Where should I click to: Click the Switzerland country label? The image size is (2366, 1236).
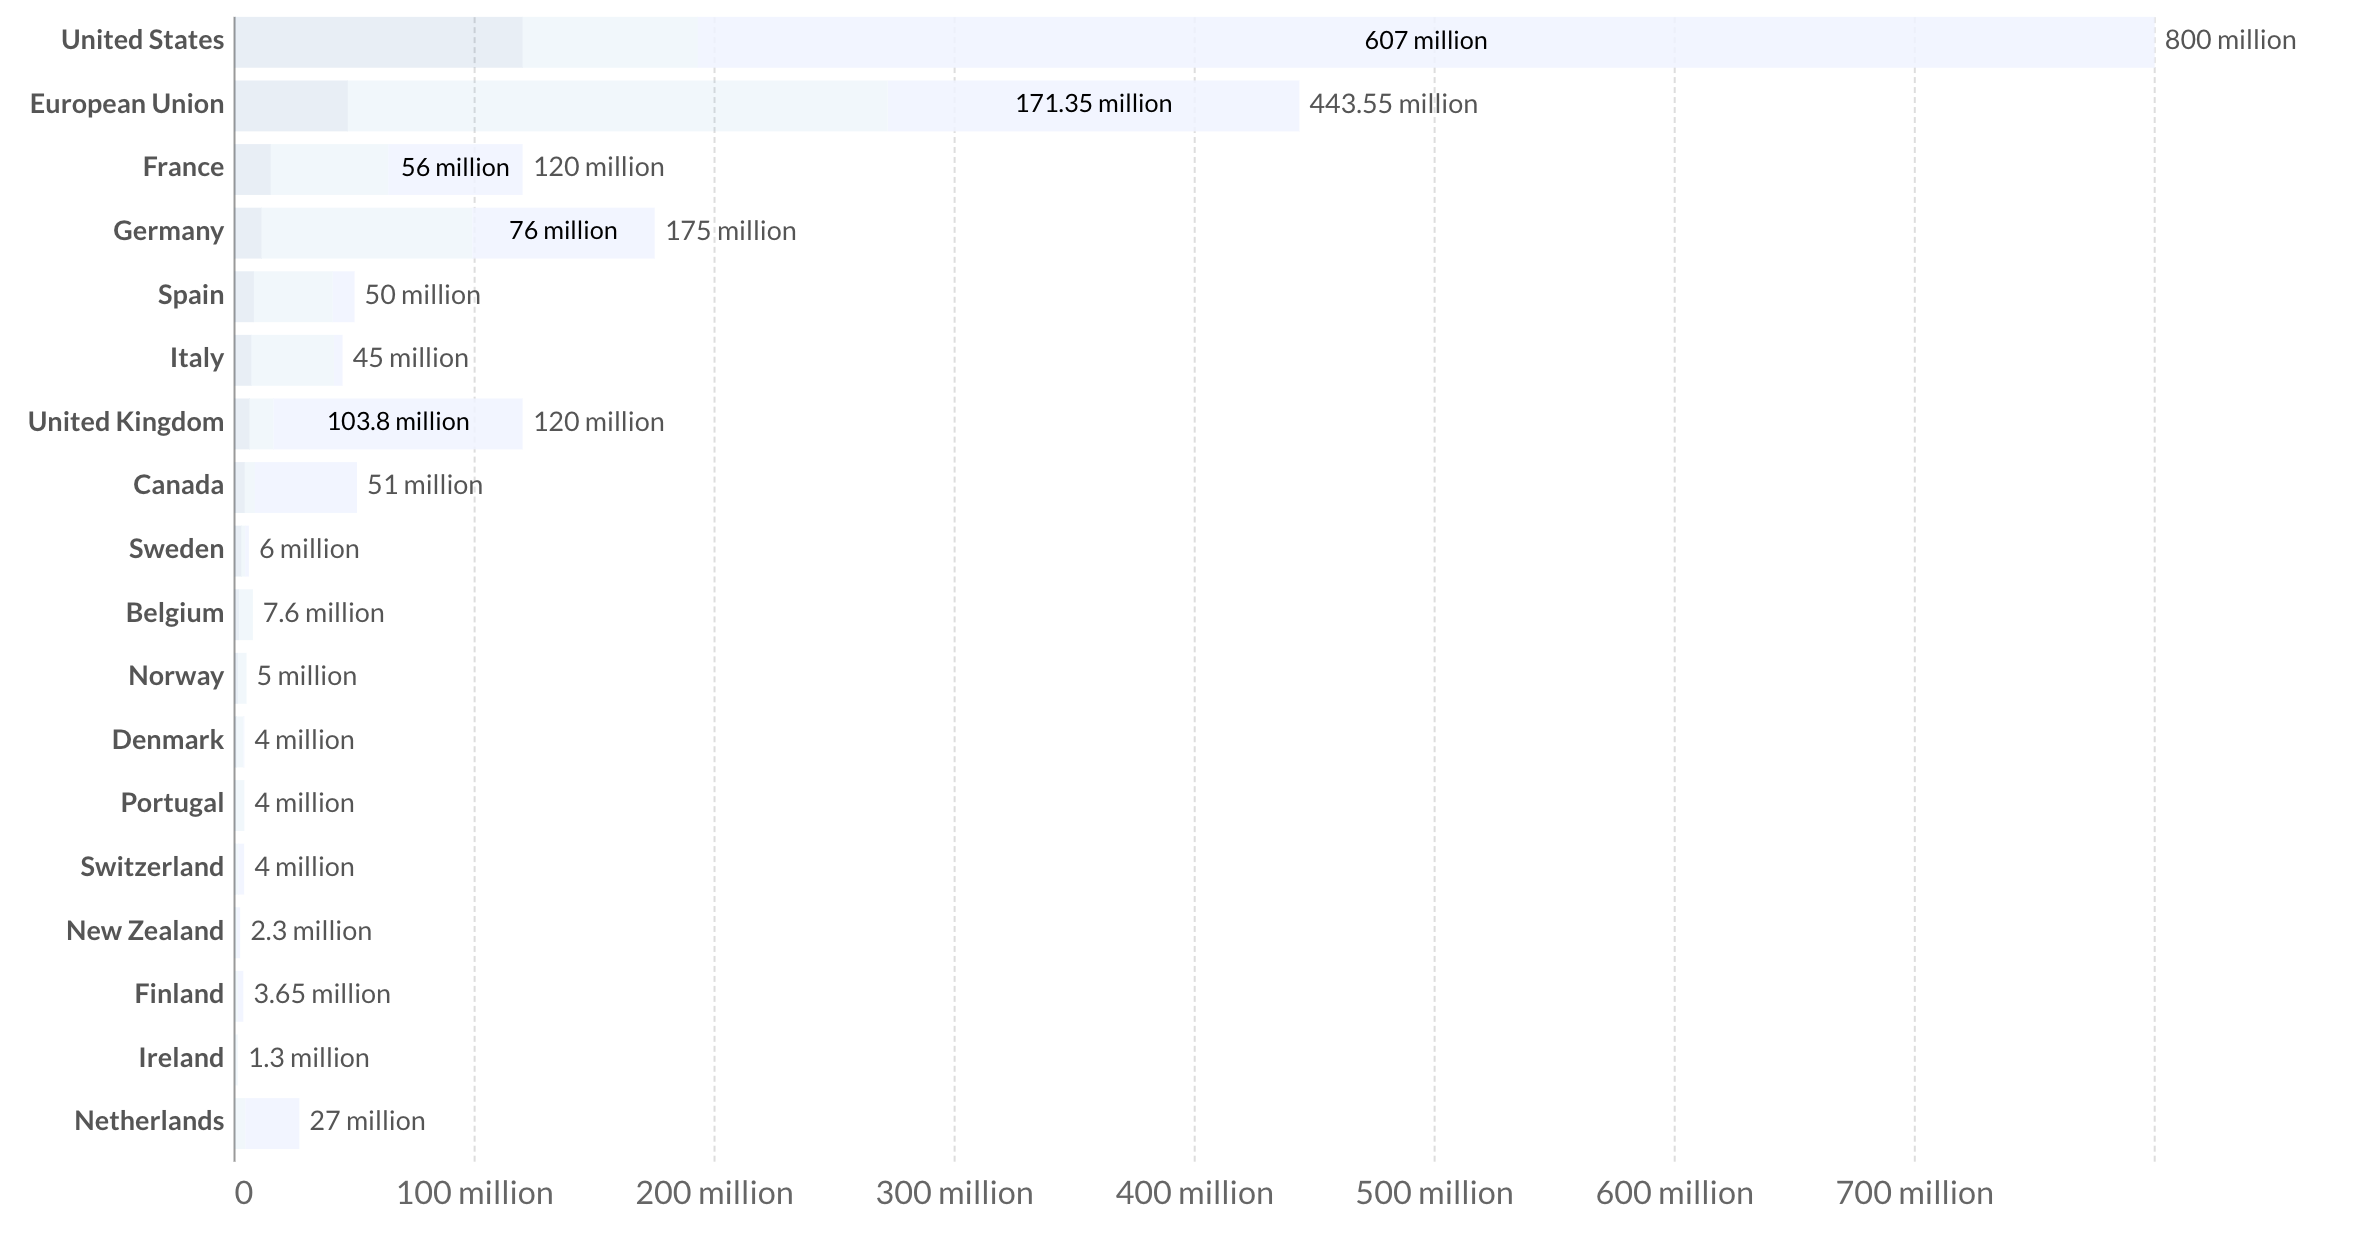click(x=152, y=867)
